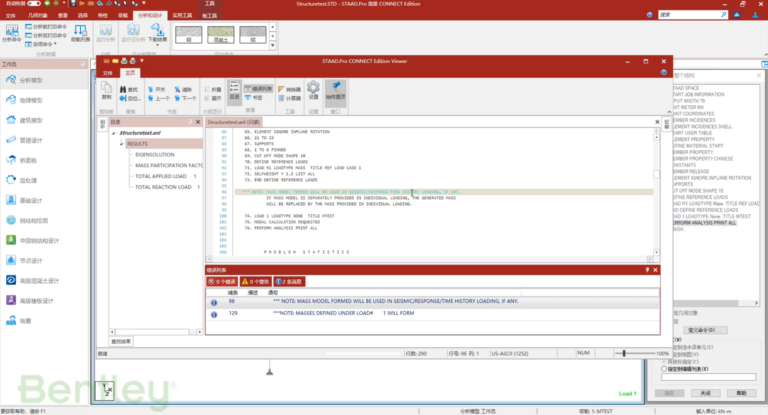
Task: Switch to 几何对象 ribbon tab
Action: 38,15
